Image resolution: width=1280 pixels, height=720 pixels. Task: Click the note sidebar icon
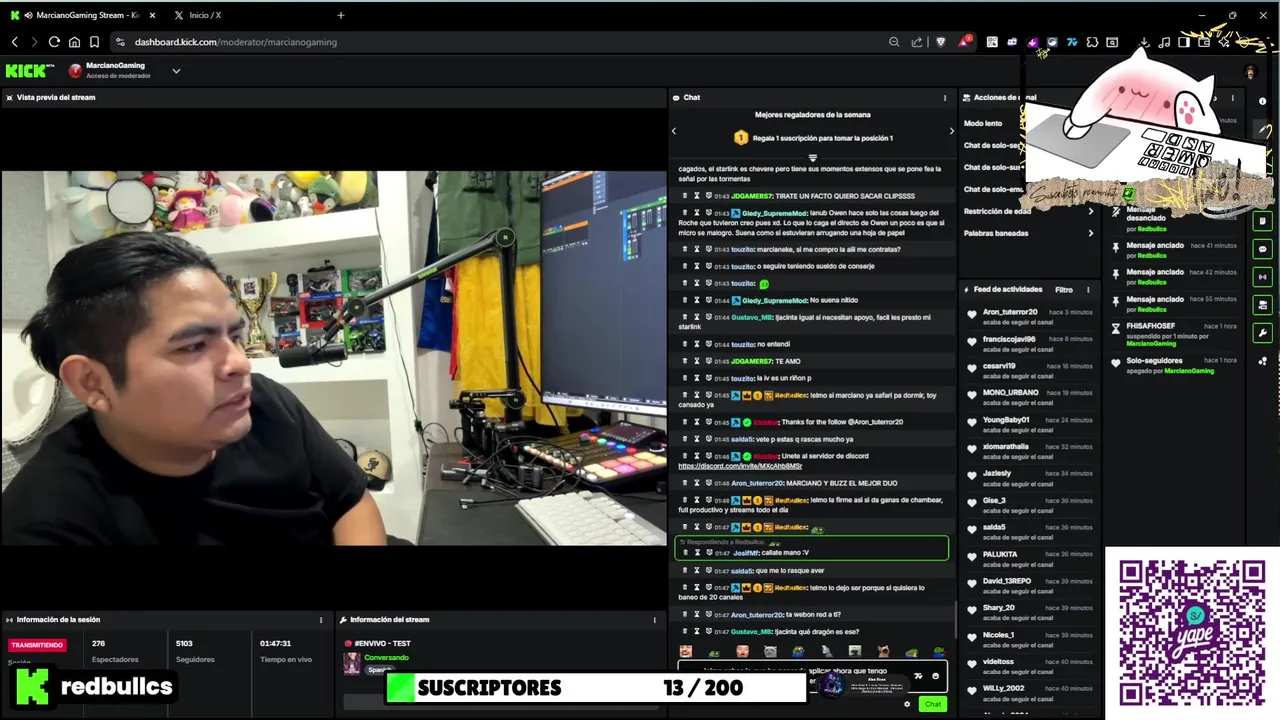point(1263,221)
